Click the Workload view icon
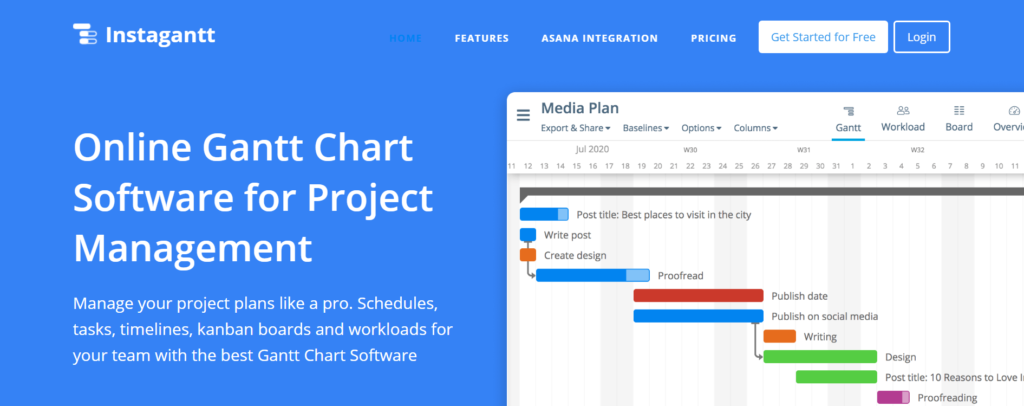This screenshot has height=406, width=1024. [903, 111]
